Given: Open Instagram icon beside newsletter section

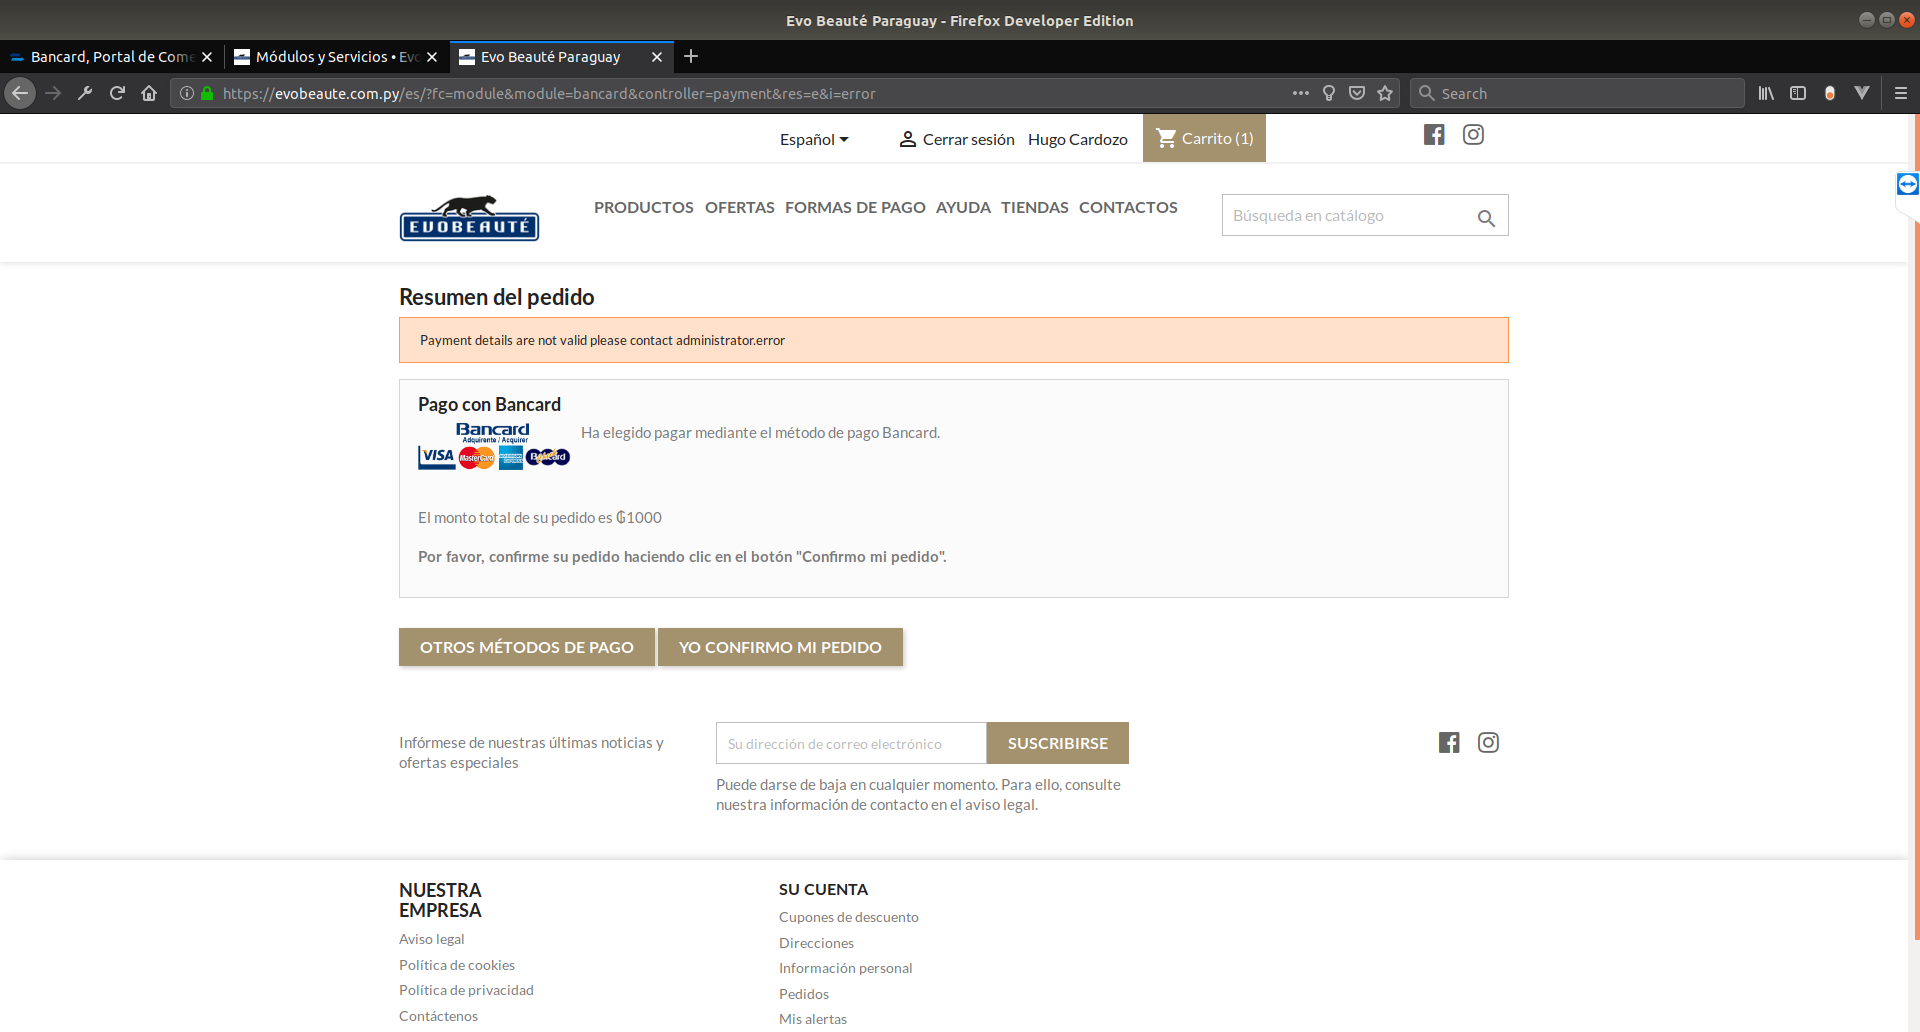Looking at the screenshot, I should pos(1488,742).
